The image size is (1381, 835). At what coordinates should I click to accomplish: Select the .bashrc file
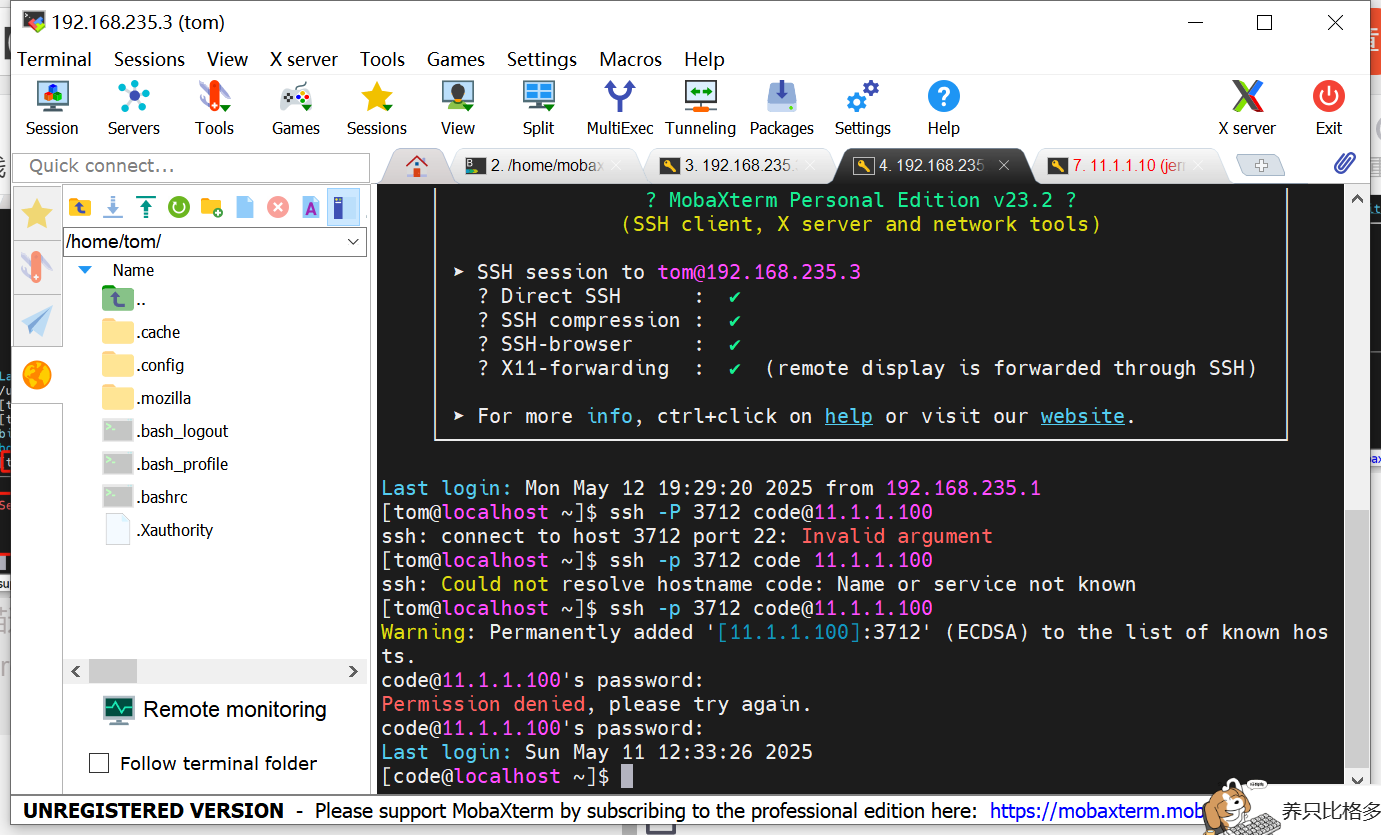click(x=145, y=497)
